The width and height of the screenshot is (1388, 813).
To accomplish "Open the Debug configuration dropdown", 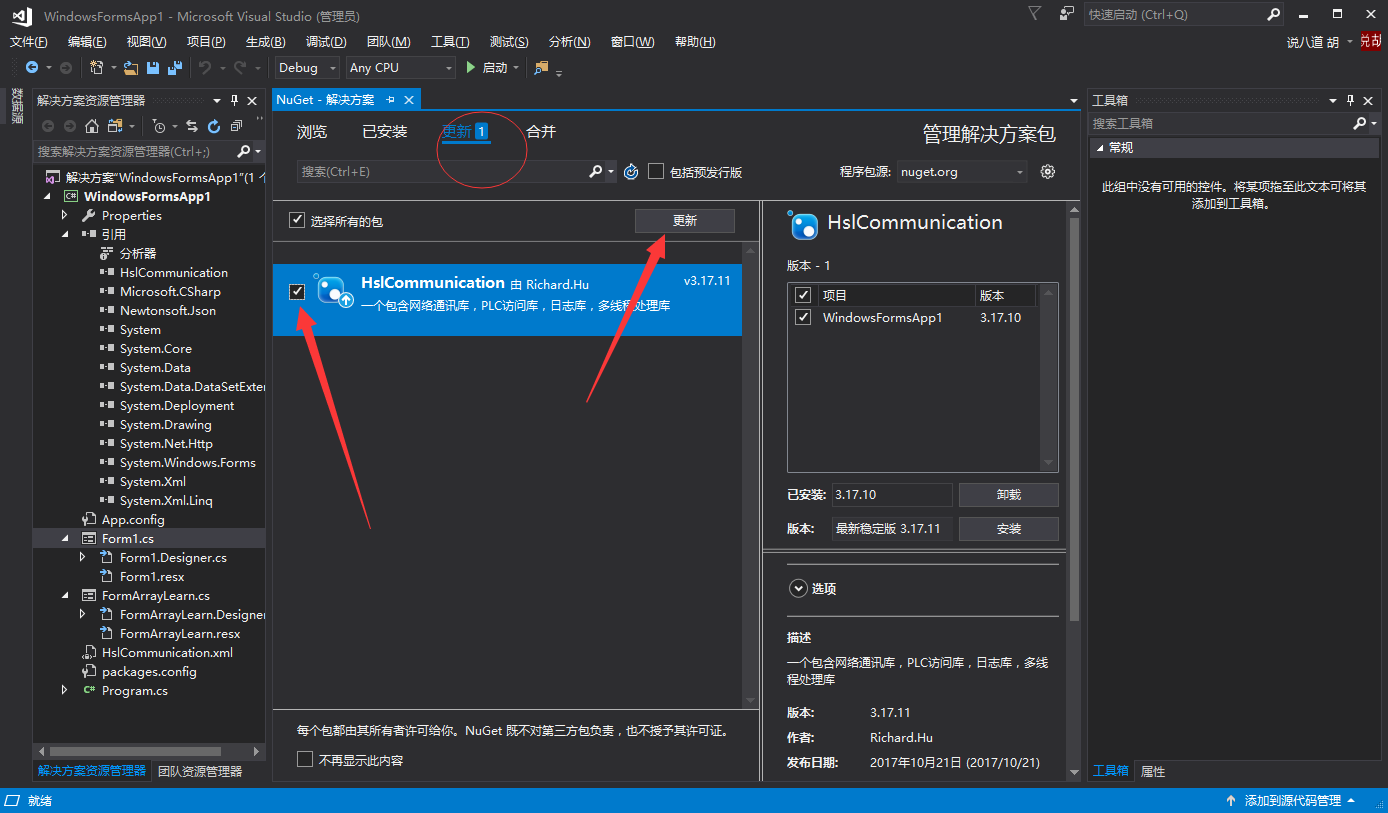I will (x=306, y=68).
